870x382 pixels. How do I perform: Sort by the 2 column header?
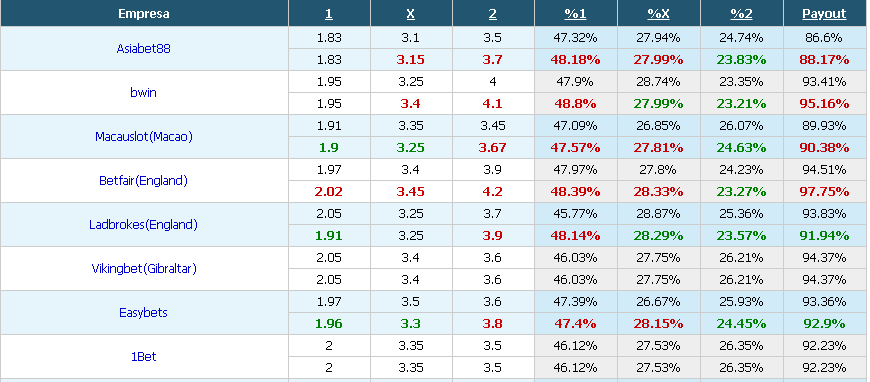point(493,14)
